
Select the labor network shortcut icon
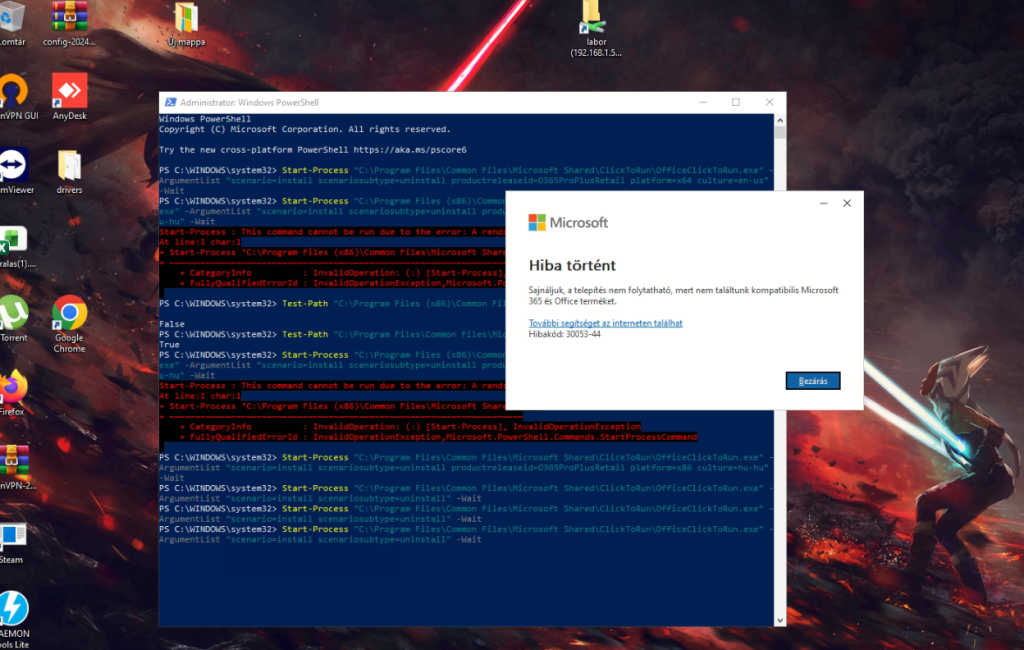coord(591,17)
